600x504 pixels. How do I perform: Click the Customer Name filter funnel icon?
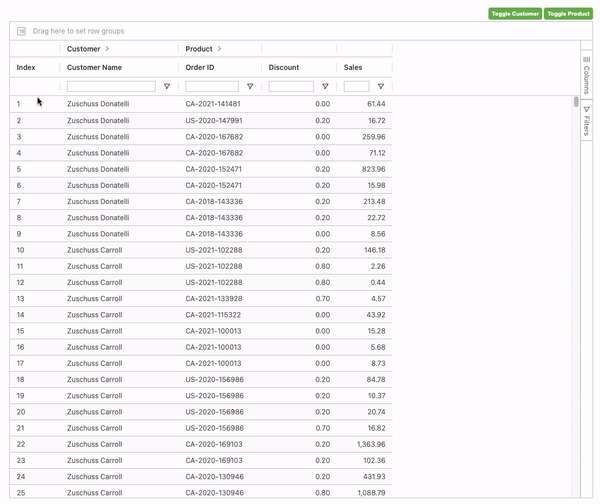pos(167,87)
